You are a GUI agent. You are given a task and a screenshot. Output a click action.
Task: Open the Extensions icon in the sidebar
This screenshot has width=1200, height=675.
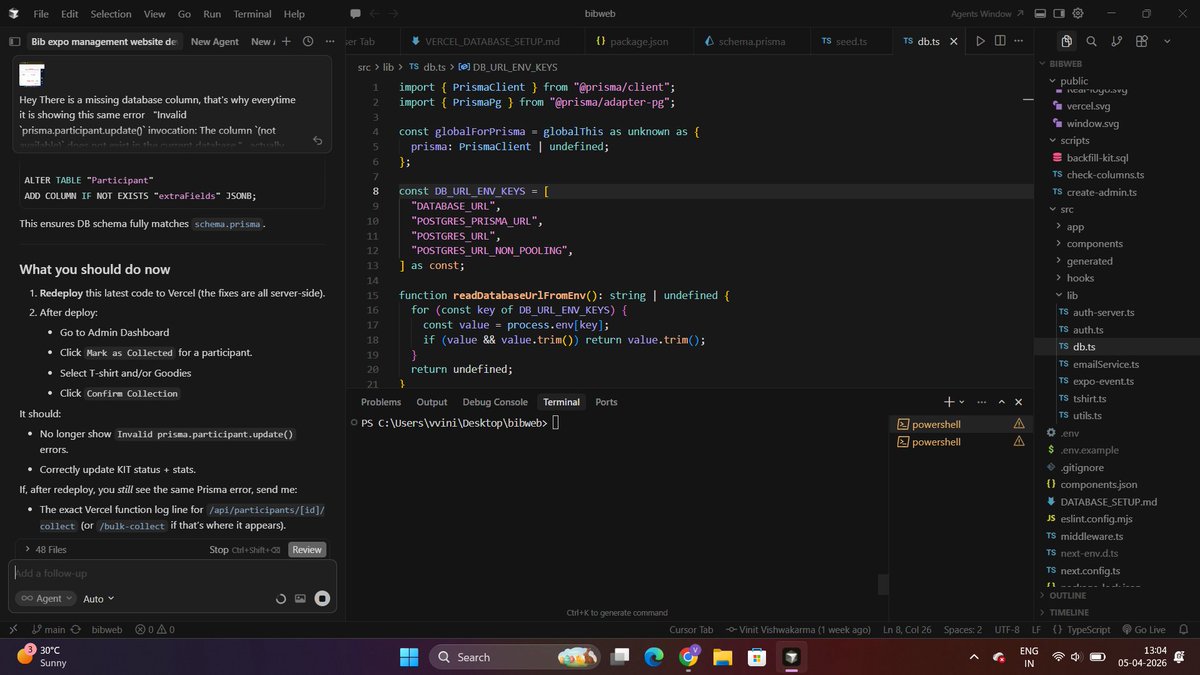point(1141,42)
